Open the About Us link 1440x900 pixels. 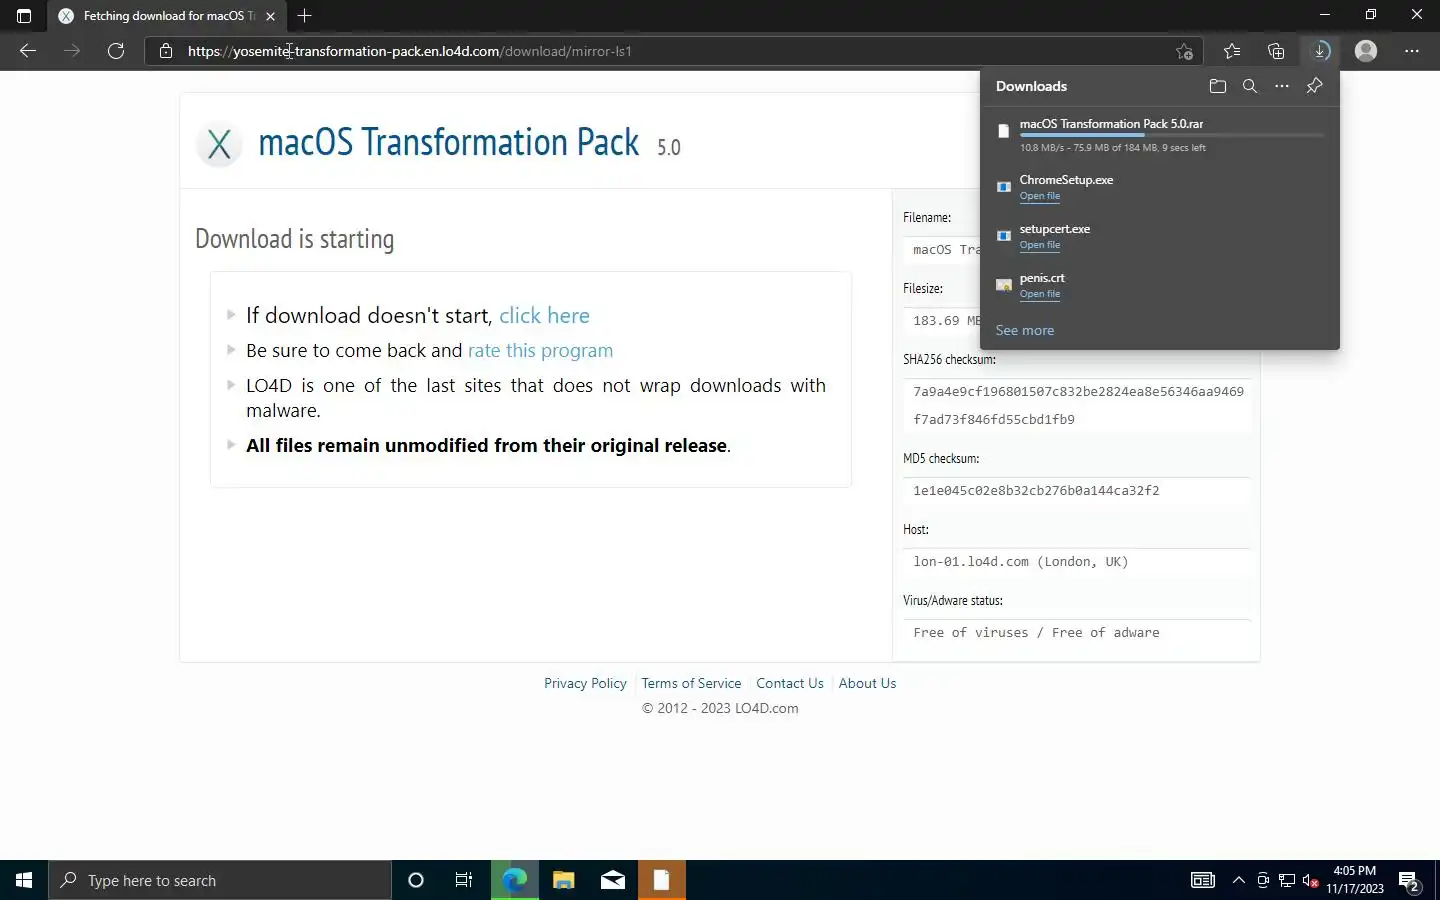coord(867,683)
